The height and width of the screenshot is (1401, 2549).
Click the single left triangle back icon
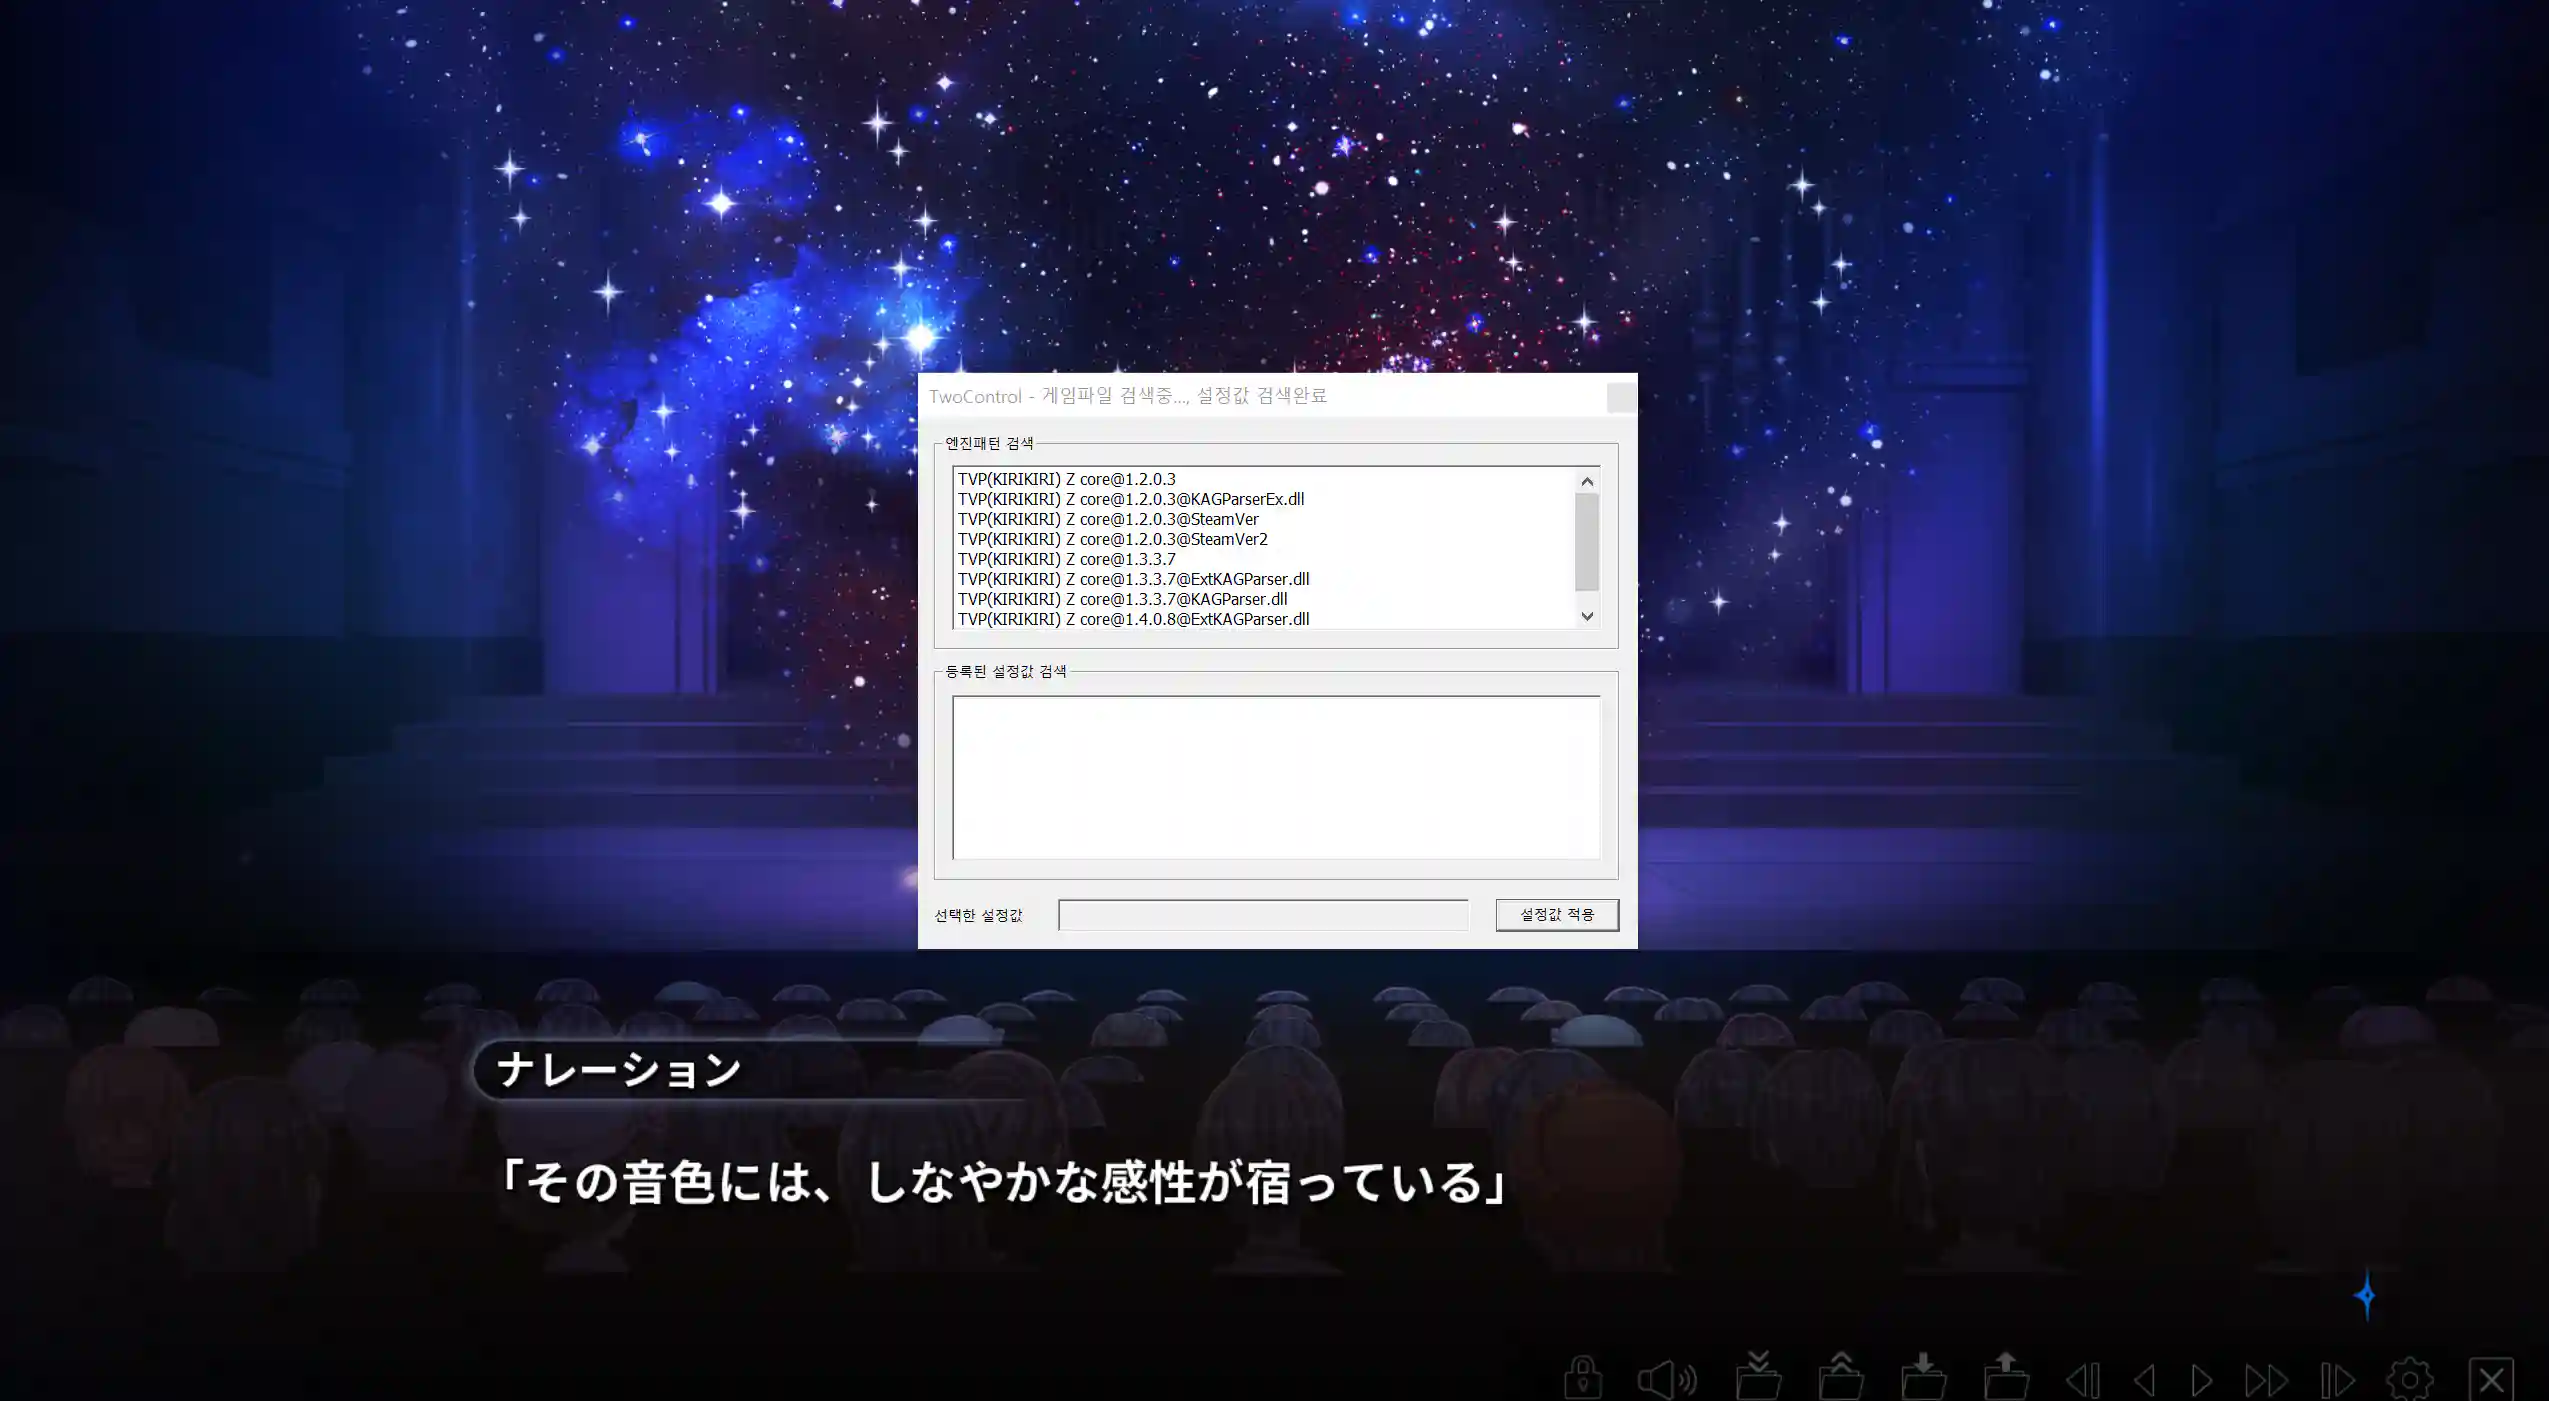tap(2143, 1381)
